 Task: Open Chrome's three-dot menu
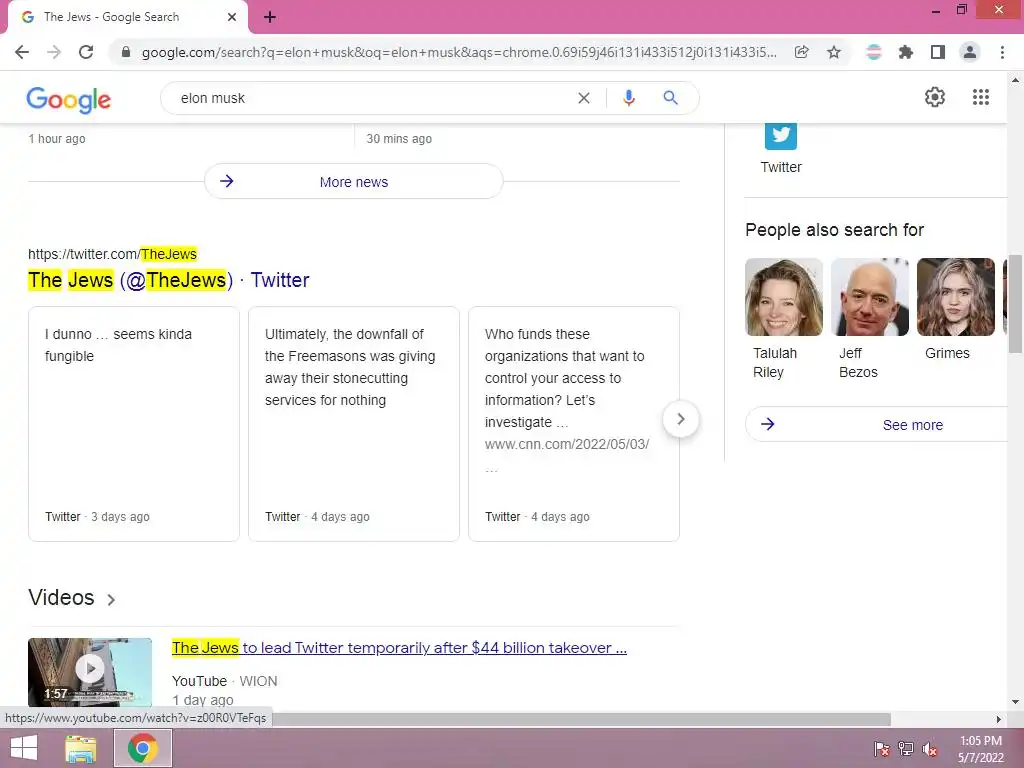tap(1002, 52)
